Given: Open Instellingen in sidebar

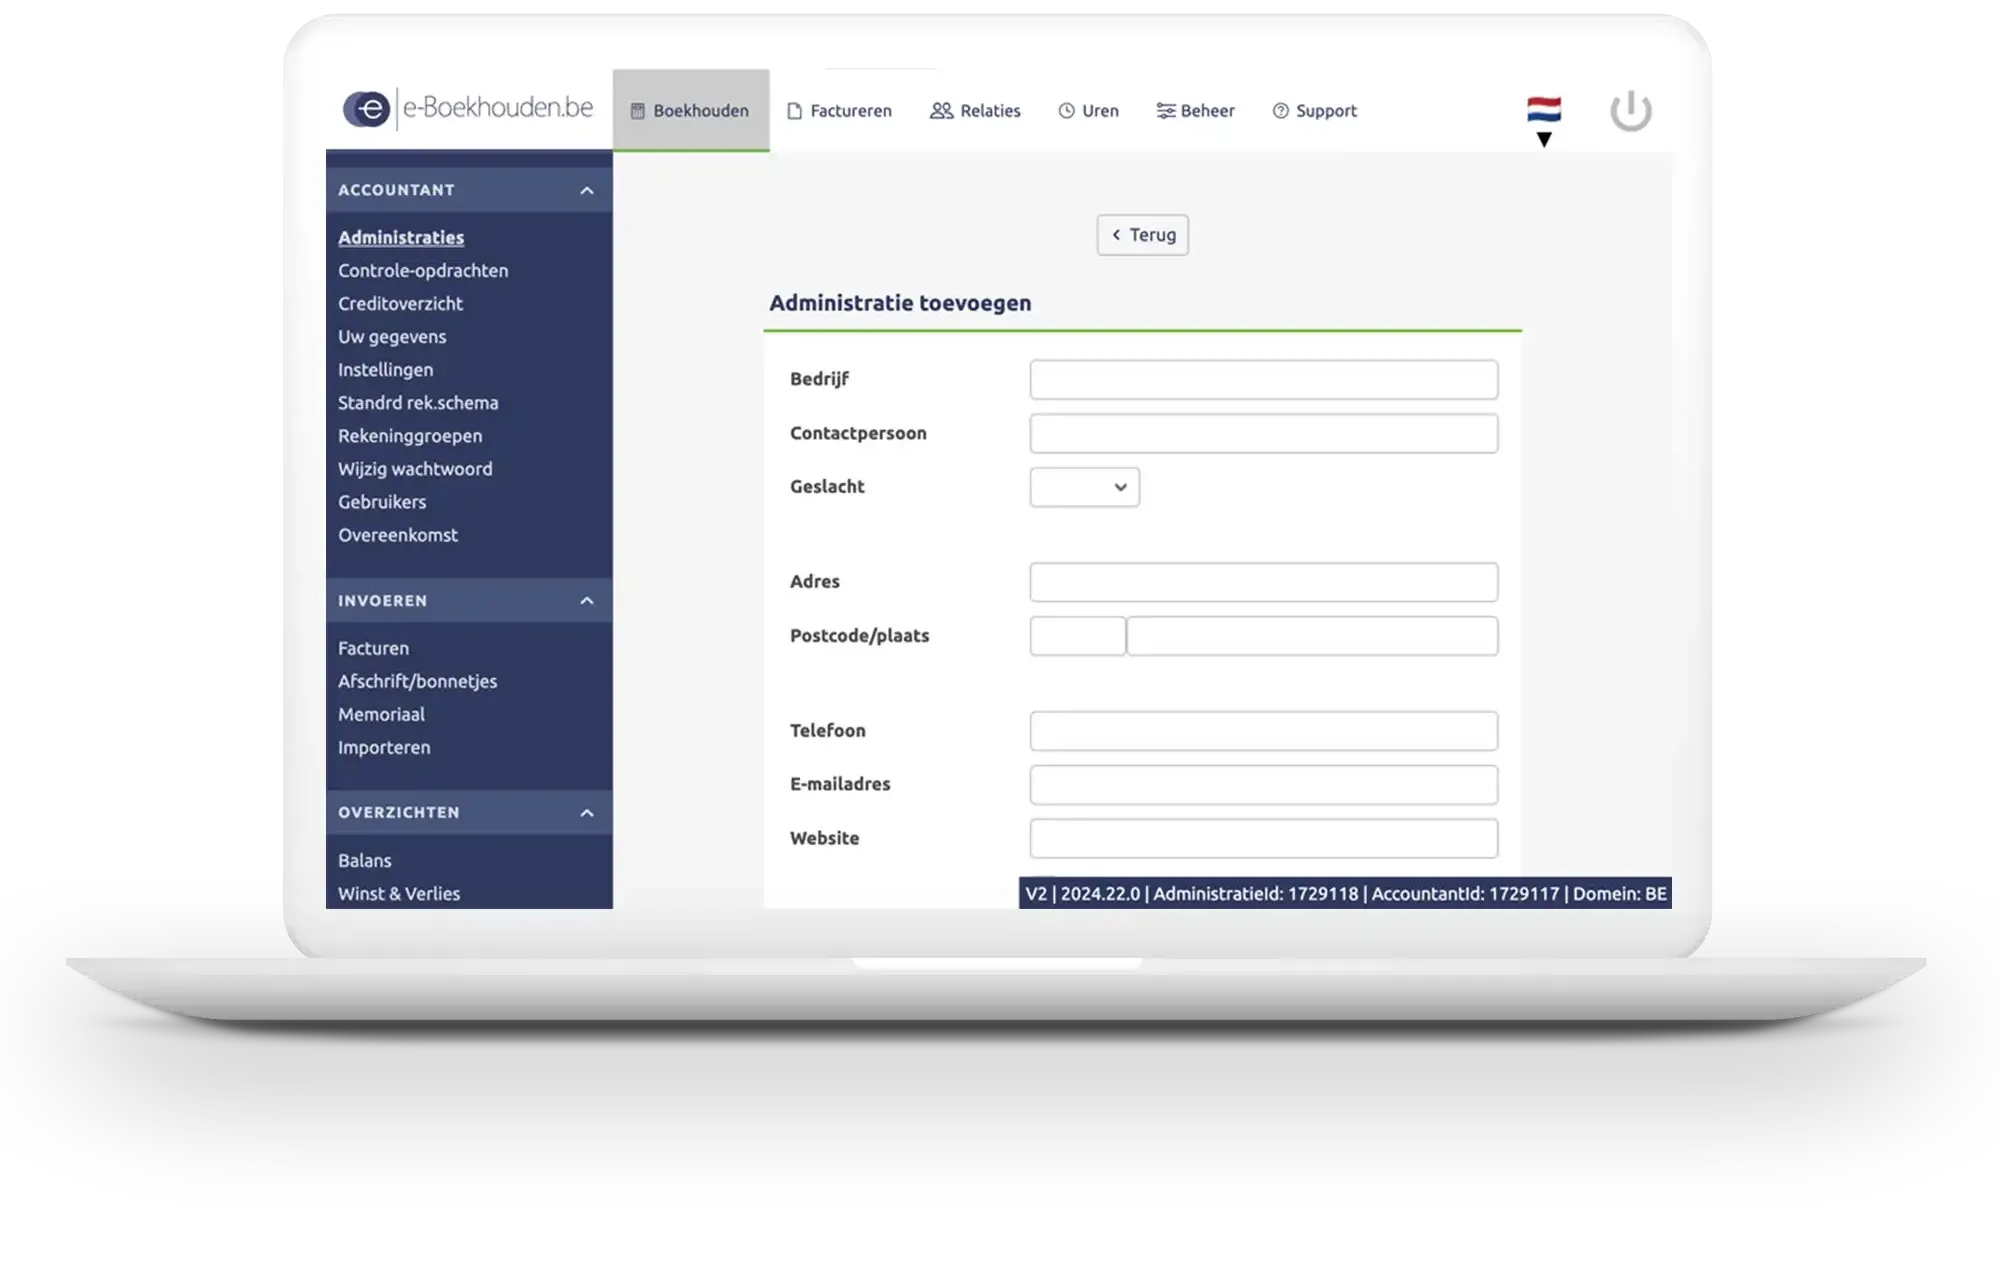Looking at the screenshot, I should [x=385, y=369].
